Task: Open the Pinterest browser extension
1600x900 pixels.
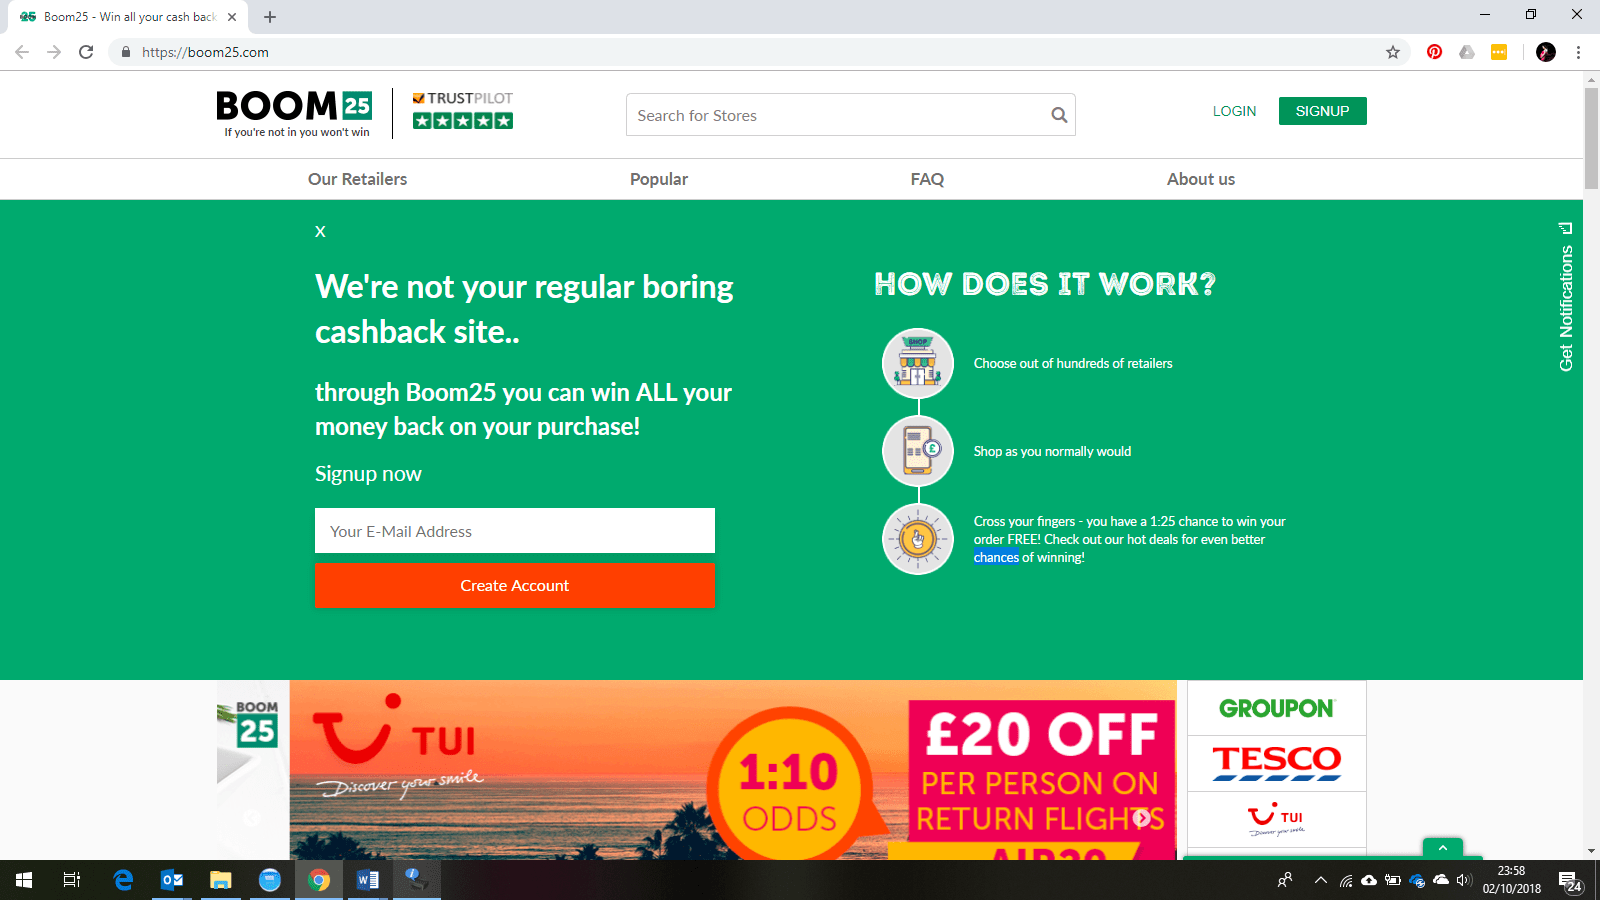Action: pyautogui.click(x=1434, y=52)
